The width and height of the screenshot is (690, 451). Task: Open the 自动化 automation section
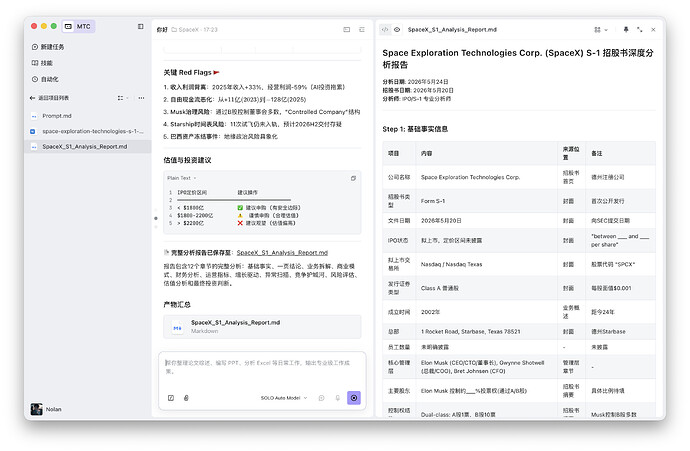coord(45,79)
